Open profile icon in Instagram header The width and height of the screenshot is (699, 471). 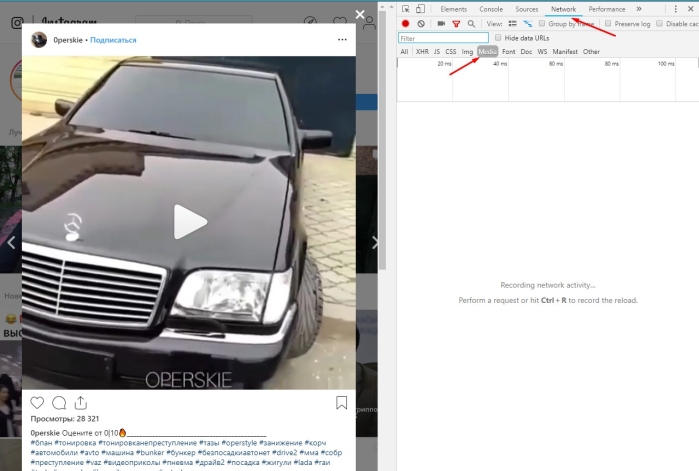click(x=369, y=23)
